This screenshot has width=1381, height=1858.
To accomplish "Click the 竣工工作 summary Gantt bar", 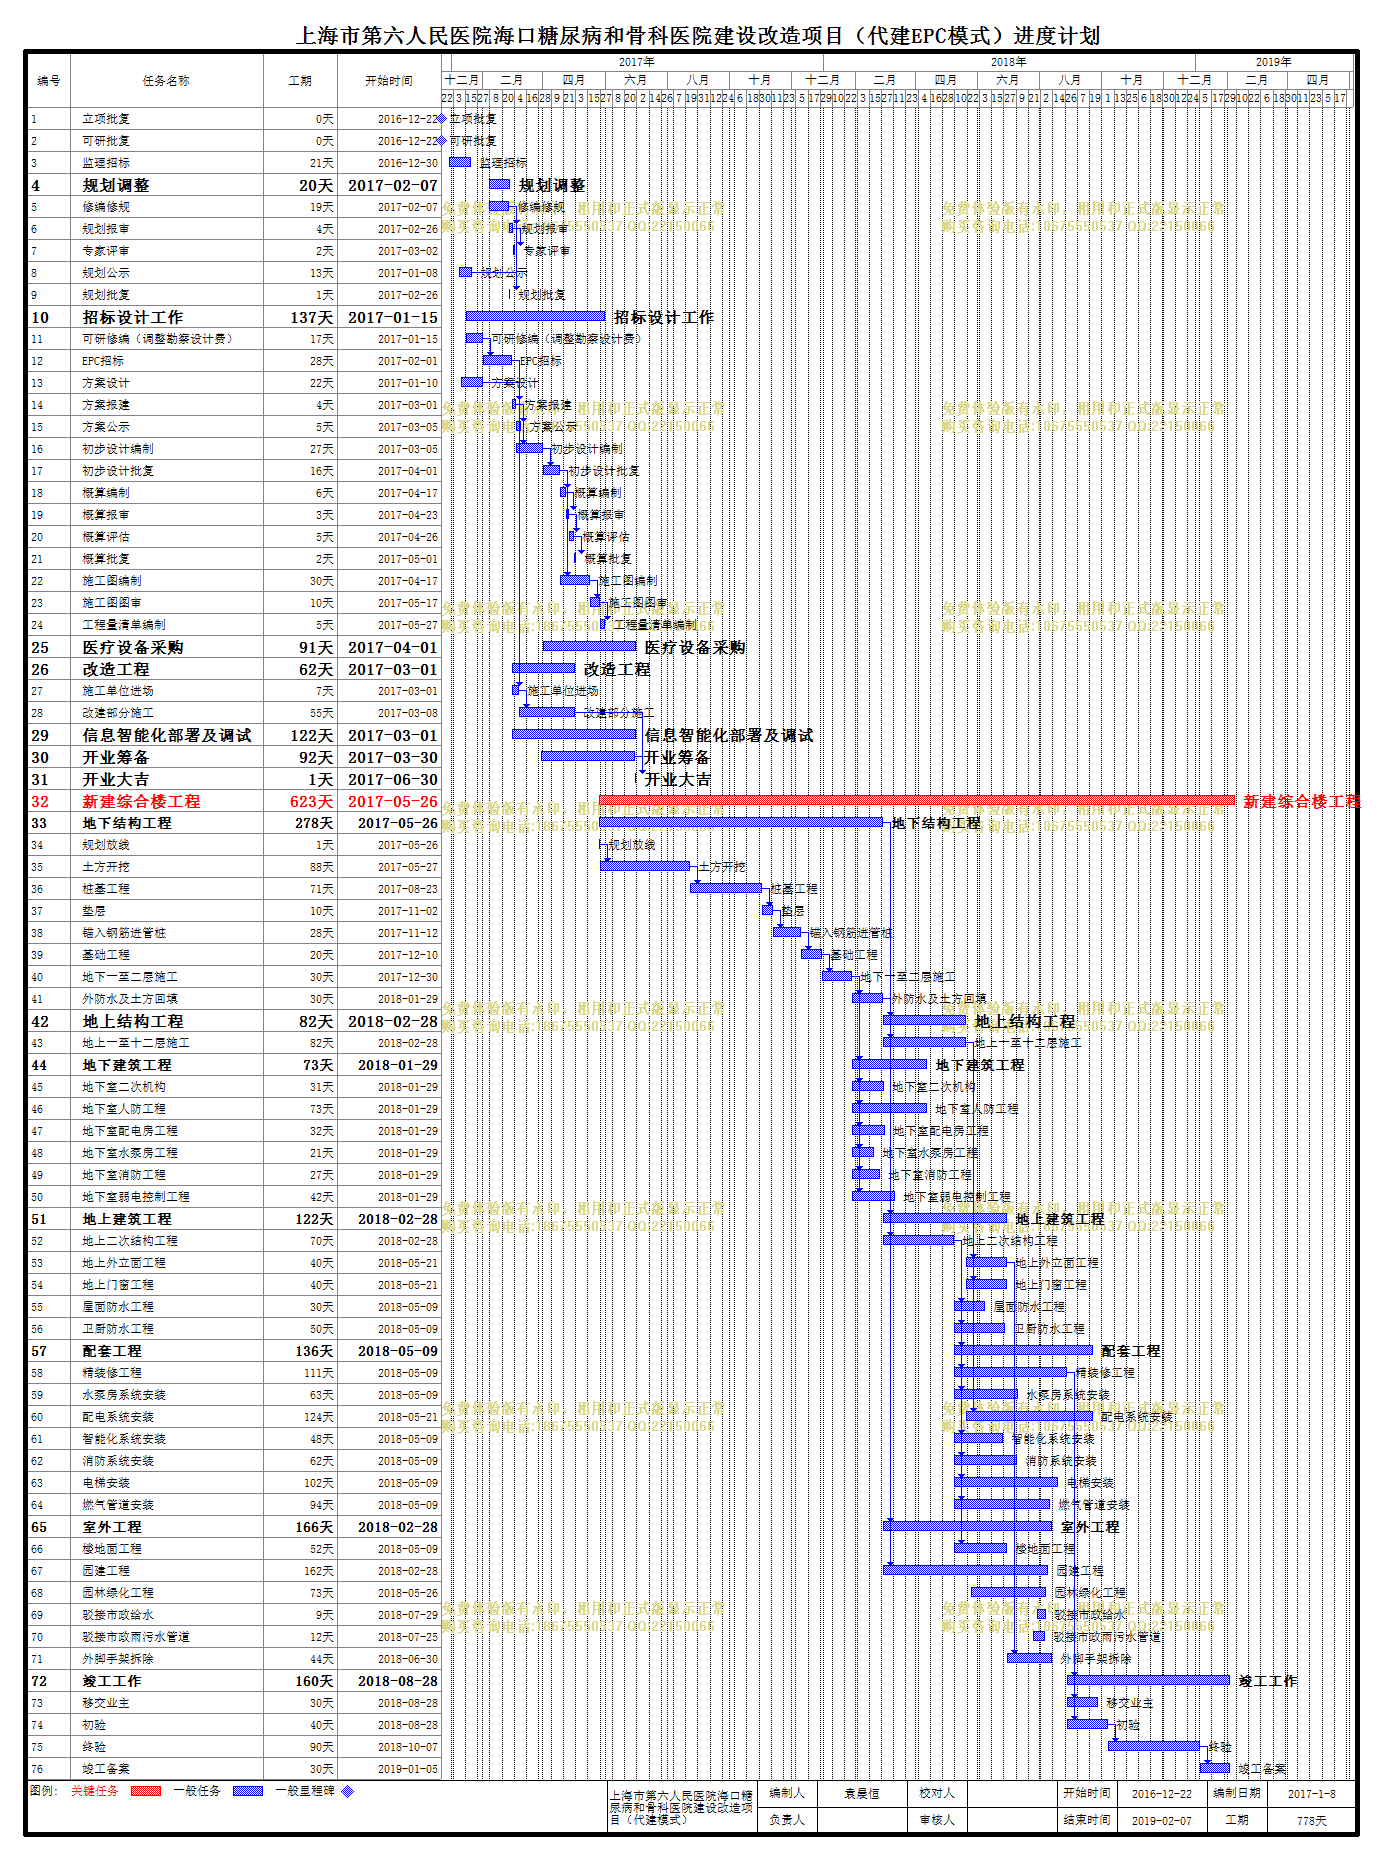I will coord(1148,1680).
